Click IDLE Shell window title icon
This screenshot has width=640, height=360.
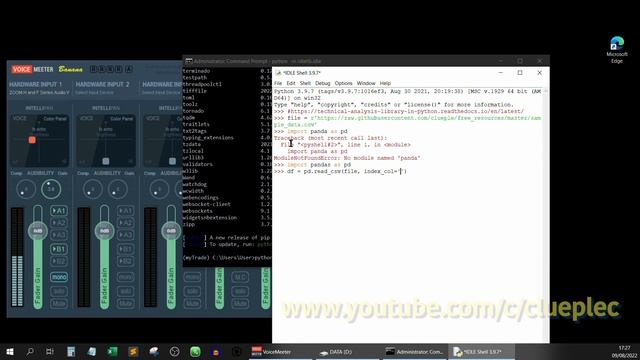tap(278, 73)
